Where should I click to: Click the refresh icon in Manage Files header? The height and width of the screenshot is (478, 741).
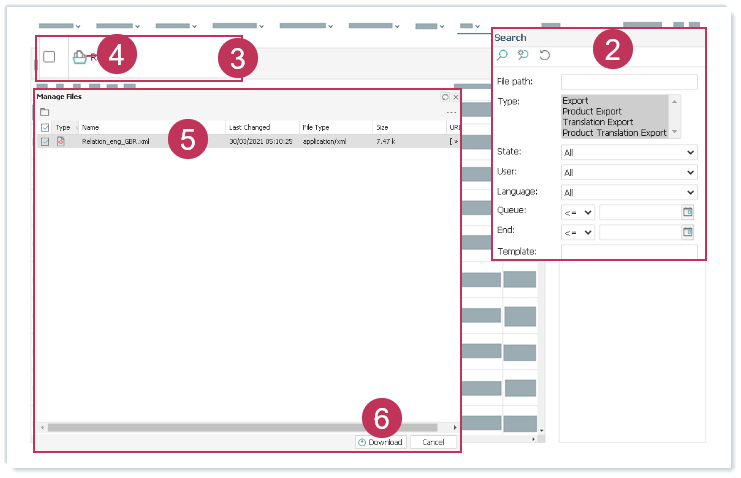[x=446, y=97]
